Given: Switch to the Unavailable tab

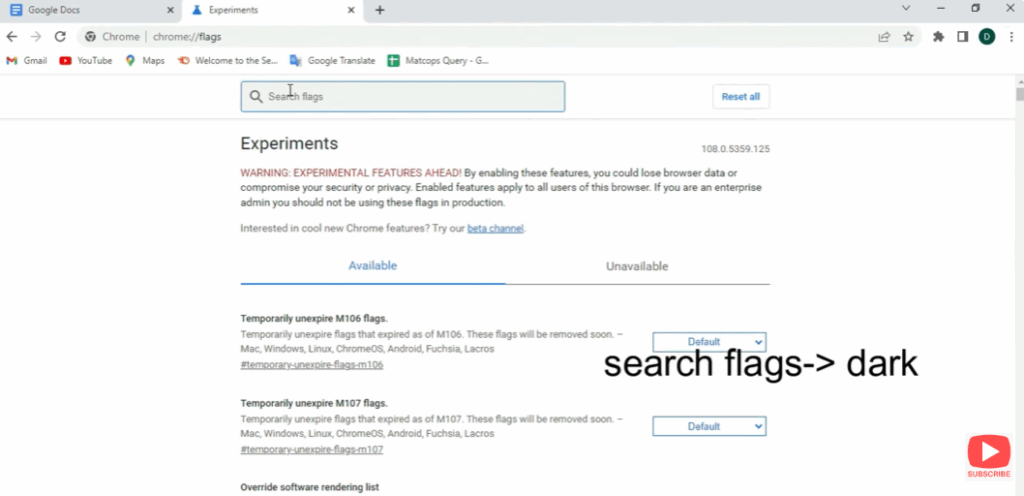Looking at the screenshot, I should (x=637, y=266).
